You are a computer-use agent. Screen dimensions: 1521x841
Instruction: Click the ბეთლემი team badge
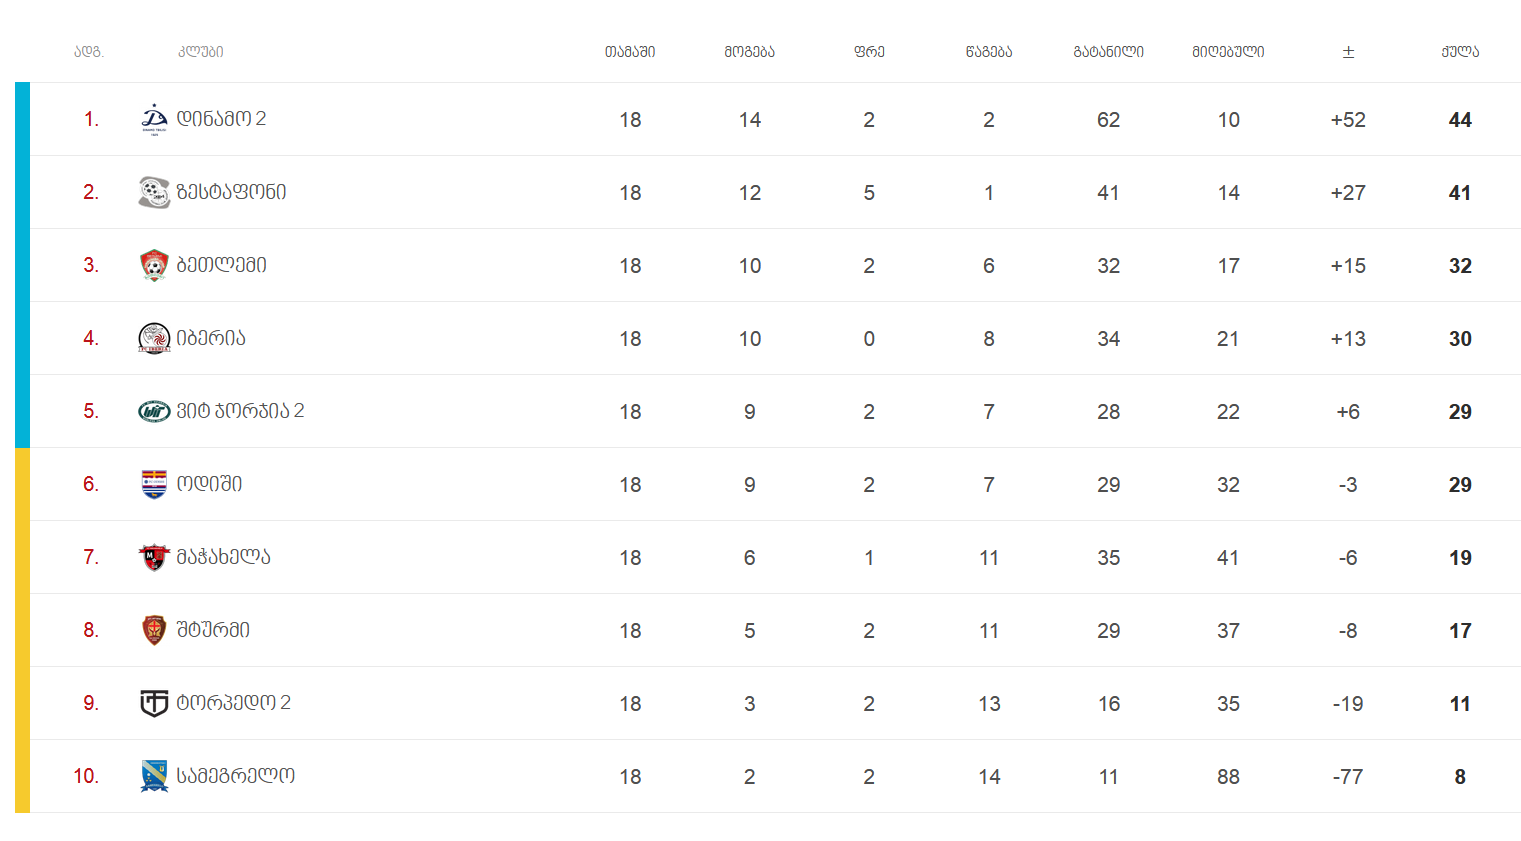tap(154, 265)
